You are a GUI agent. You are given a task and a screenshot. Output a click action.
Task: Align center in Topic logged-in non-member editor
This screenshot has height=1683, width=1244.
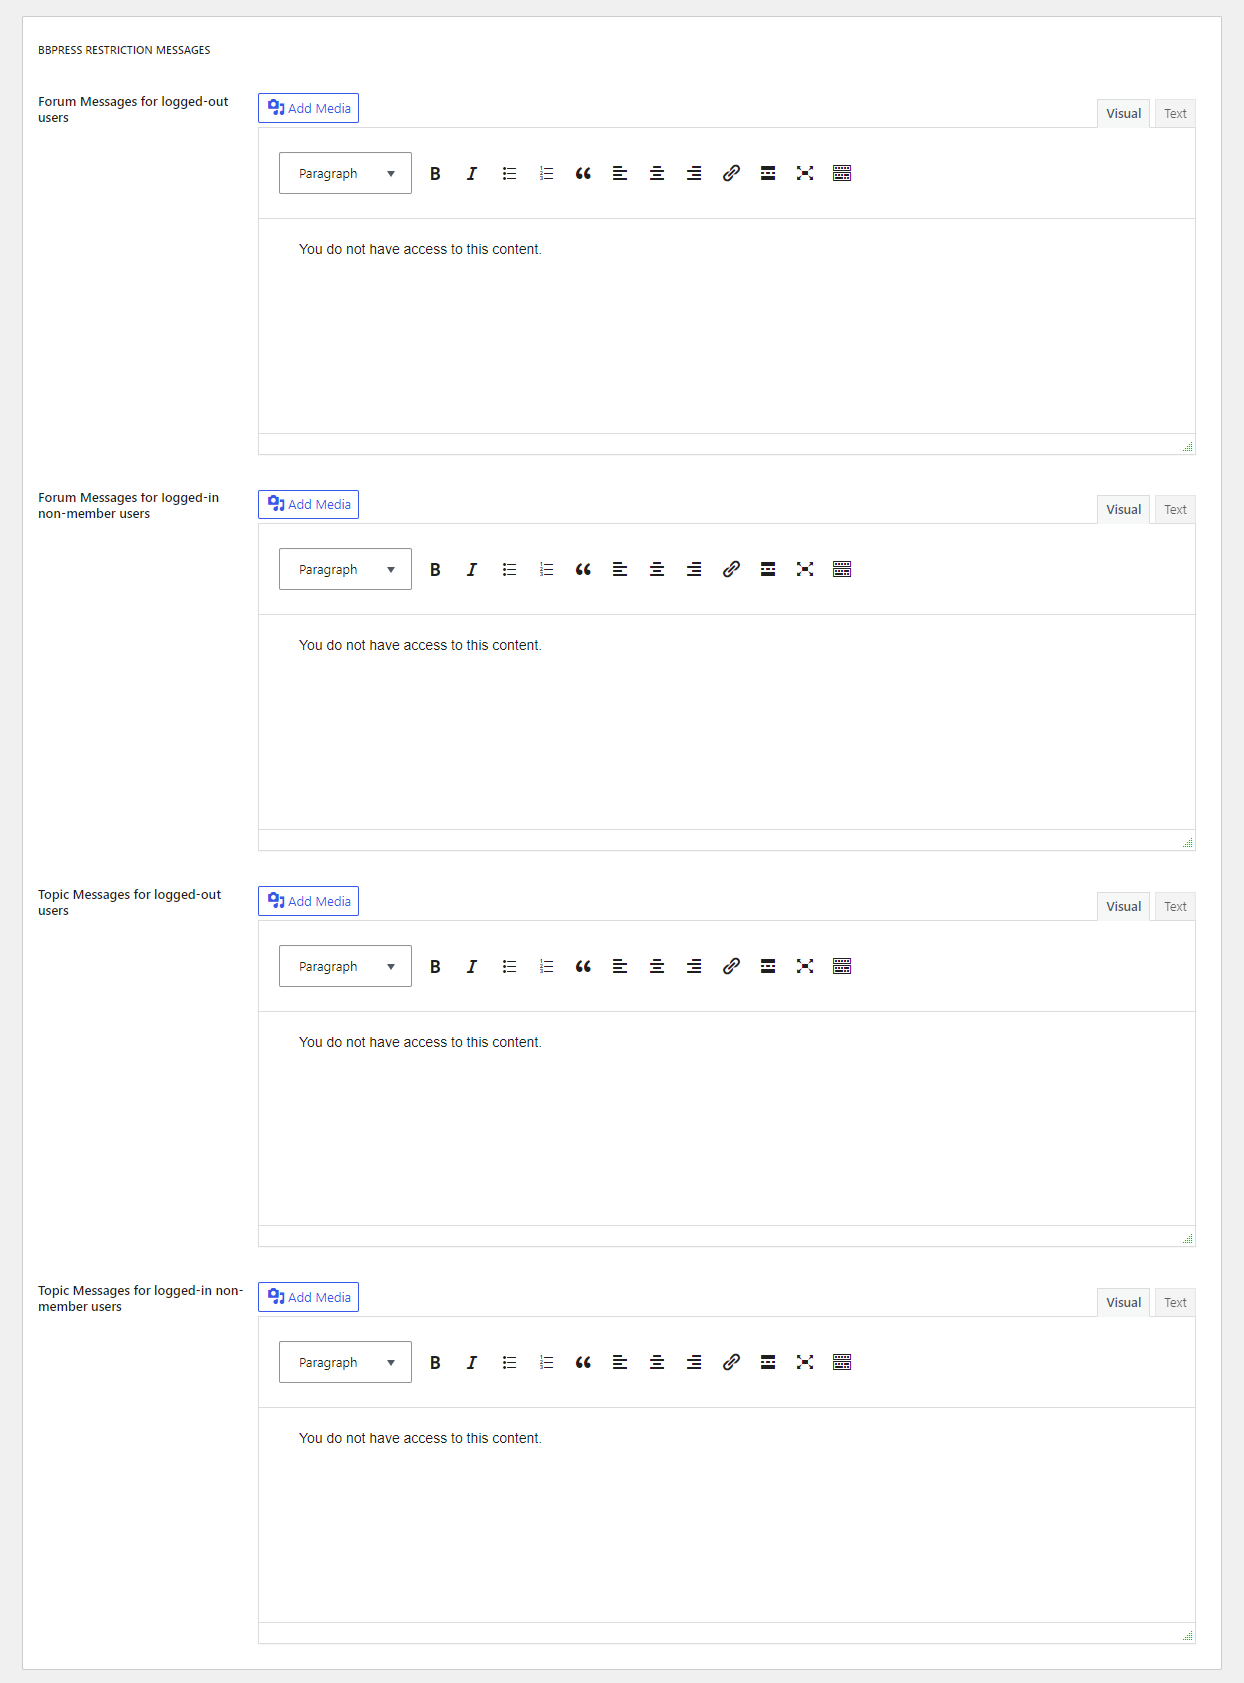[657, 1362]
